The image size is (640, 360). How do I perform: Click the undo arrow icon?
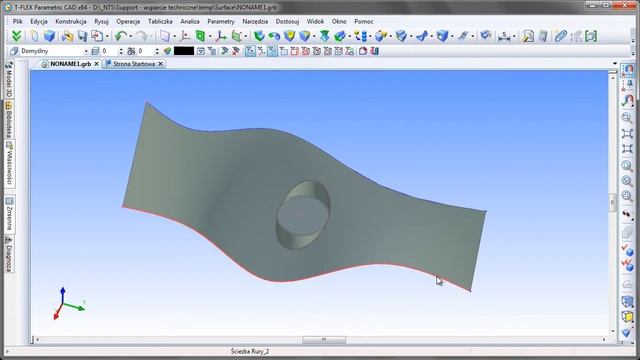[120, 36]
